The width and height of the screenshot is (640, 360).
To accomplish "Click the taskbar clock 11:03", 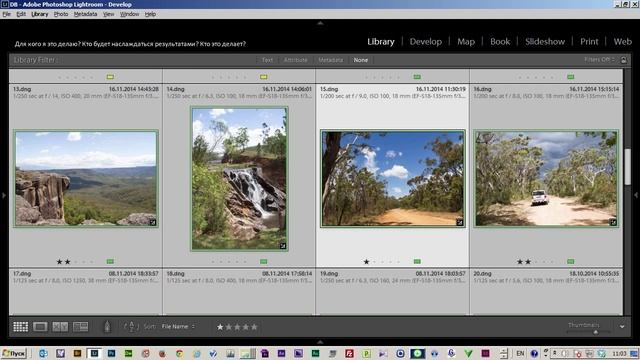I will pos(619,353).
